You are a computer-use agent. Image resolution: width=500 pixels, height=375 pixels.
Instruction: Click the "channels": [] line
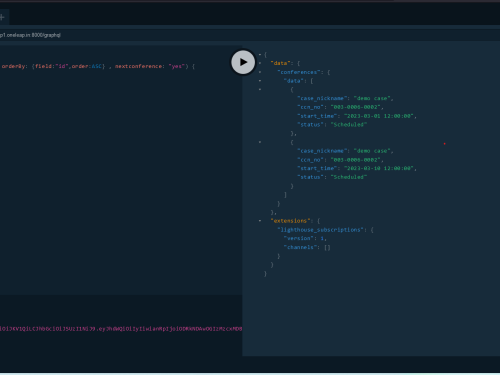point(307,247)
